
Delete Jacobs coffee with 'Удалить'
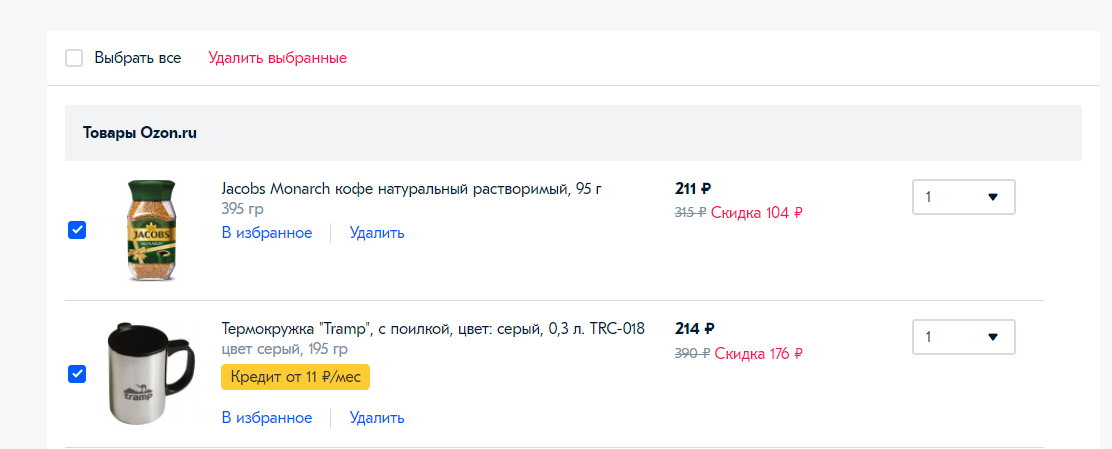[377, 233]
